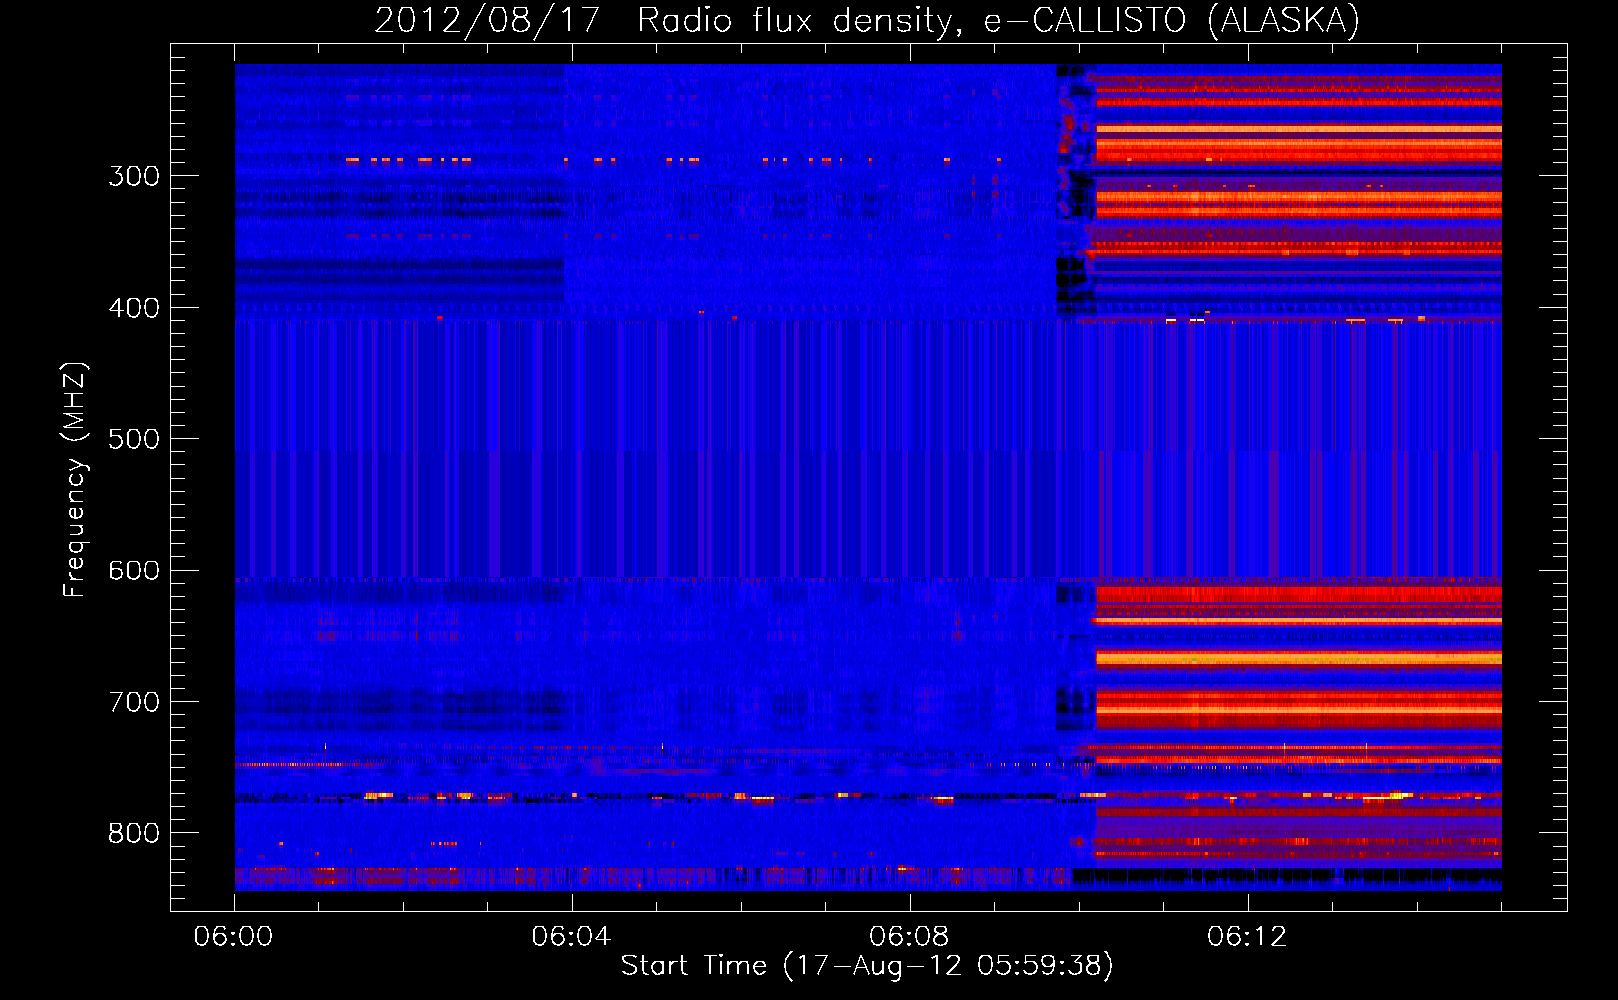Click the 06:04 time tick label
The width and height of the screenshot is (1618, 1000).
click(x=571, y=937)
